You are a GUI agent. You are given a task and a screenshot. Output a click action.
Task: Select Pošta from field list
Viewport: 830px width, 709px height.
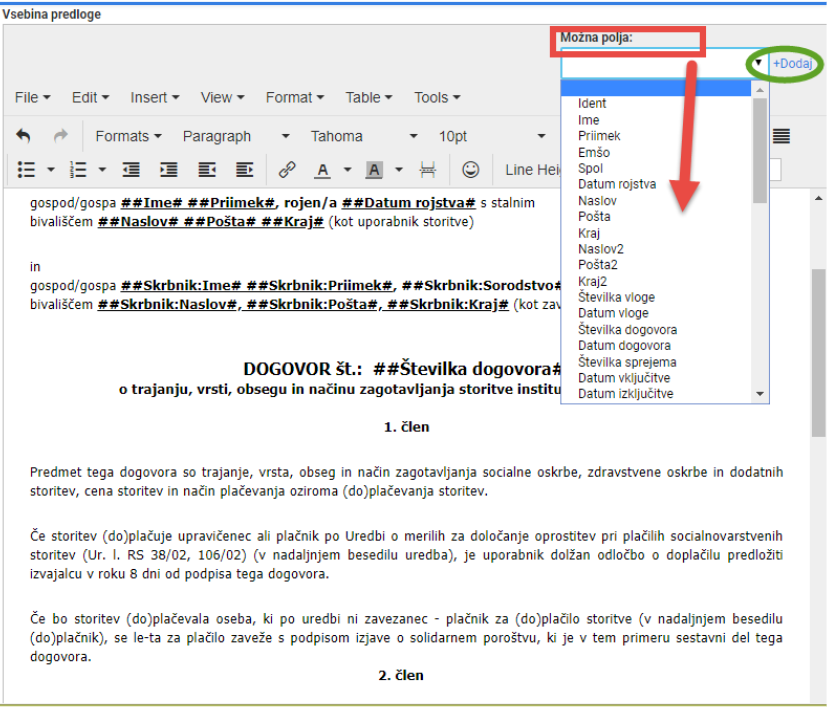tap(656, 217)
